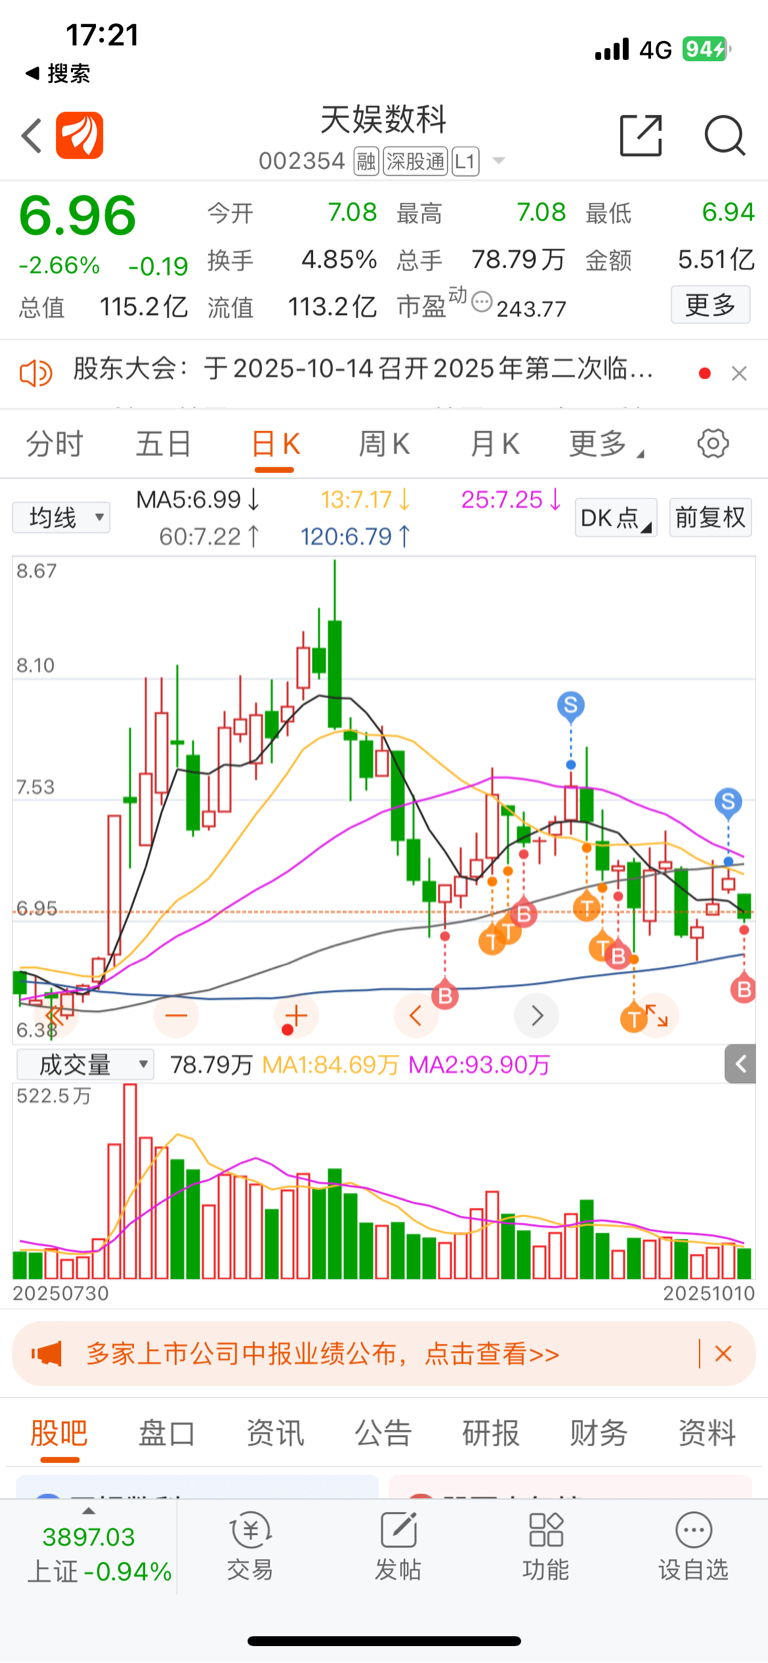Open the orange Eastmoney app logo
768x1663 pixels.
(80, 136)
